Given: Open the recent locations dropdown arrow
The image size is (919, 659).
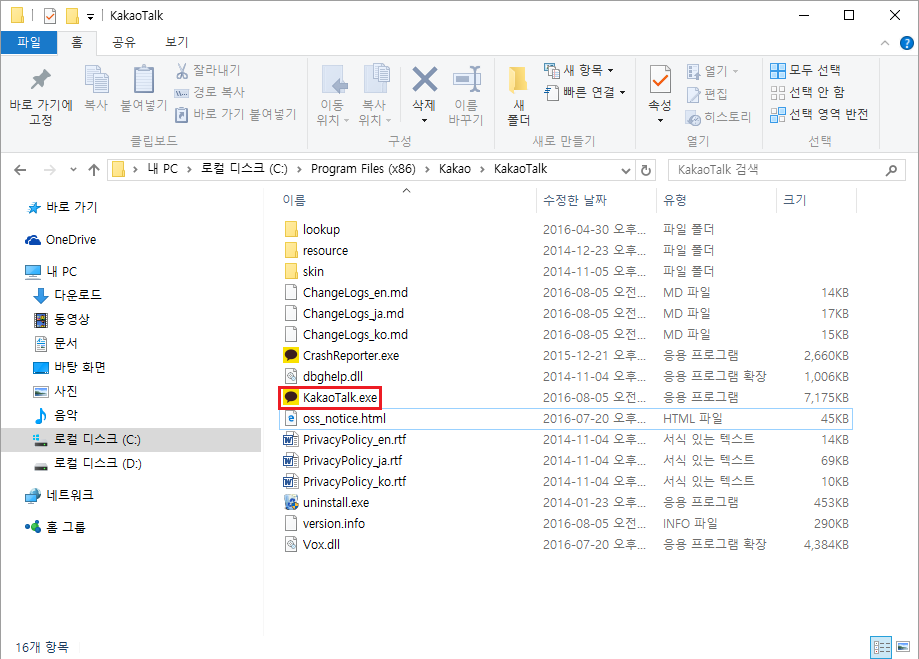Looking at the screenshot, I should pos(73,170).
